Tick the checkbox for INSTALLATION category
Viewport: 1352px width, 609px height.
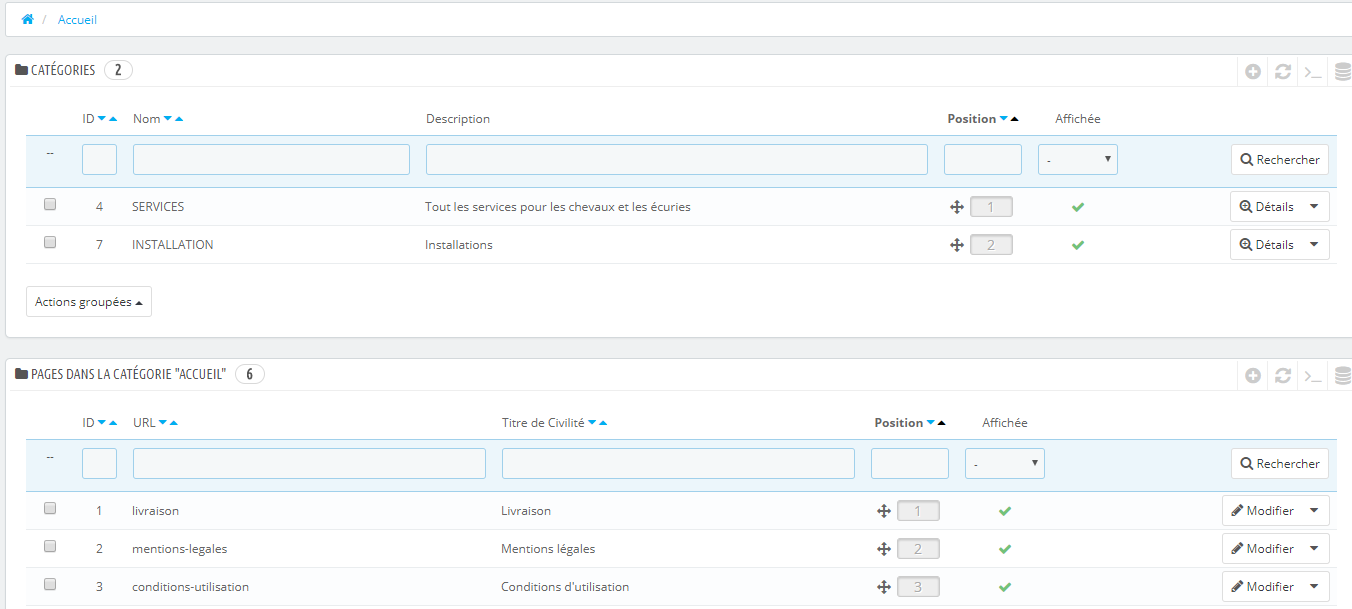coord(50,242)
